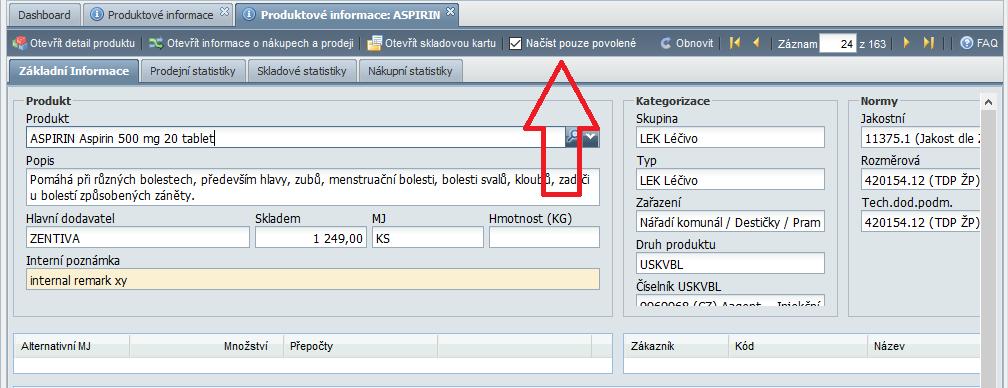Click the Interní poznámka field
Viewport: 1008px width, 388px height.
(313, 279)
